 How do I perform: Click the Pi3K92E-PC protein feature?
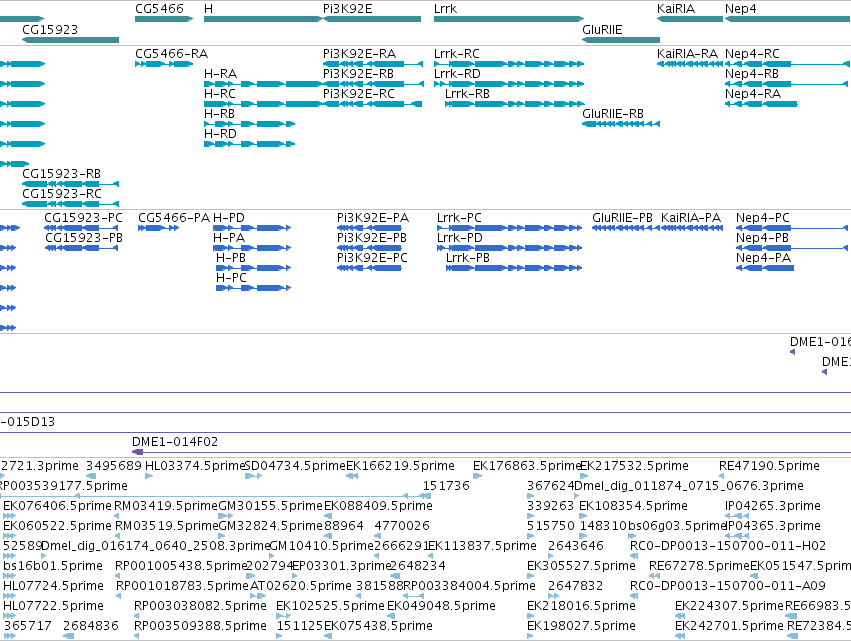pos(369,269)
